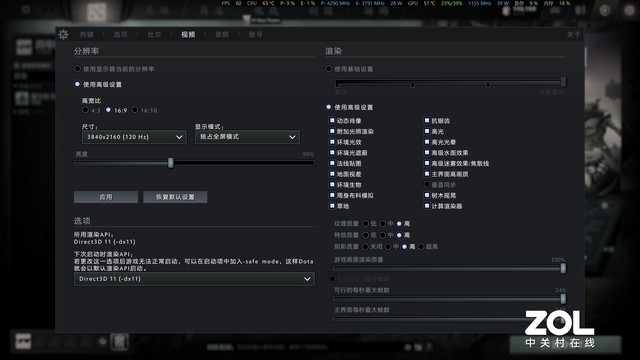This screenshot has height=360, width=640.
Task: Choose the 4:3 aspect ratio
Action: [85, 110]
